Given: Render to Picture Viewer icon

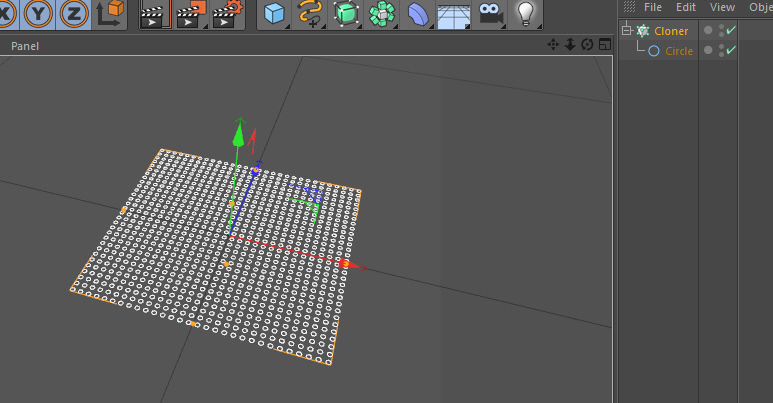Looking at the screenshot, I should (x=191, y=14).
